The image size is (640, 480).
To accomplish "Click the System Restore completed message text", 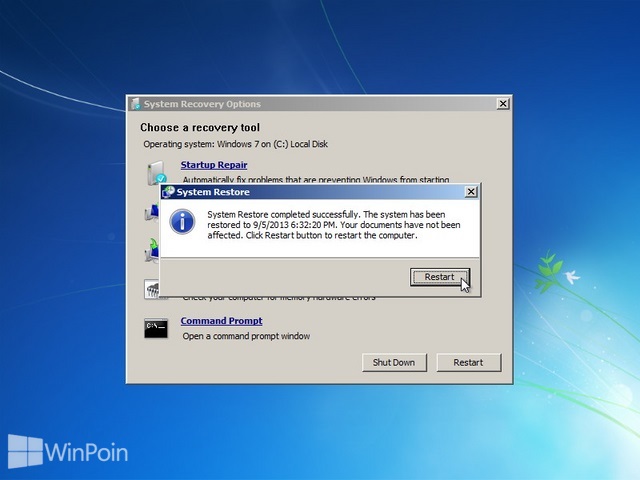I will (333, 225).
